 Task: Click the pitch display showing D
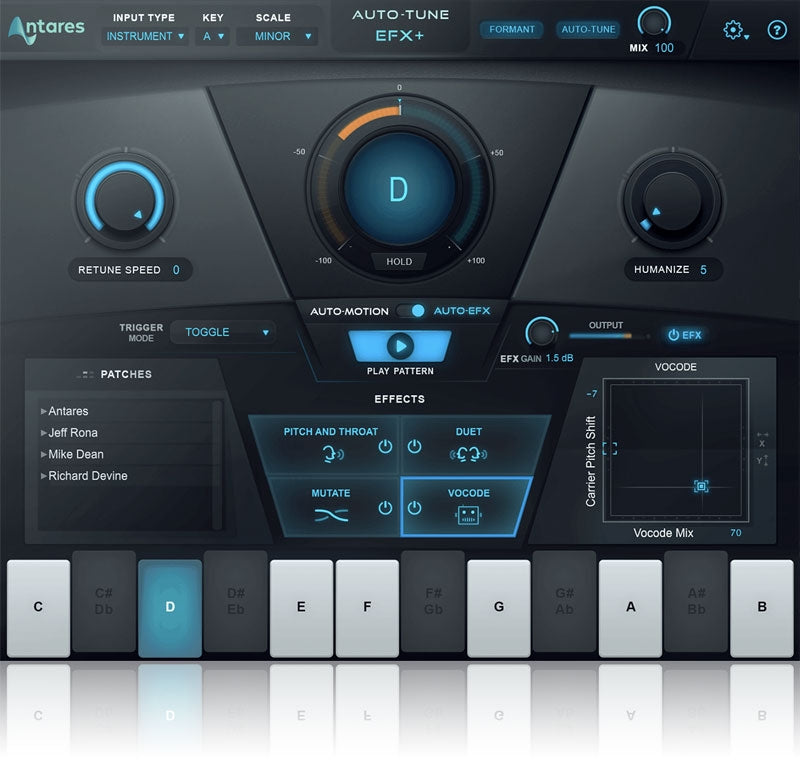click(x=398, y=189)
